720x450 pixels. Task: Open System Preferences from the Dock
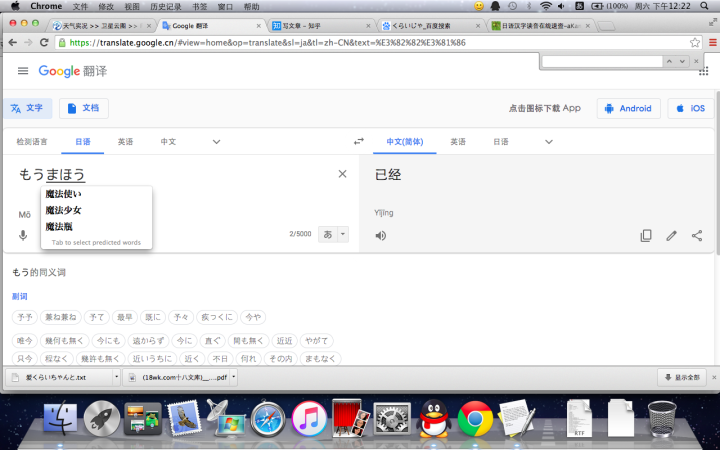(392, 419)
